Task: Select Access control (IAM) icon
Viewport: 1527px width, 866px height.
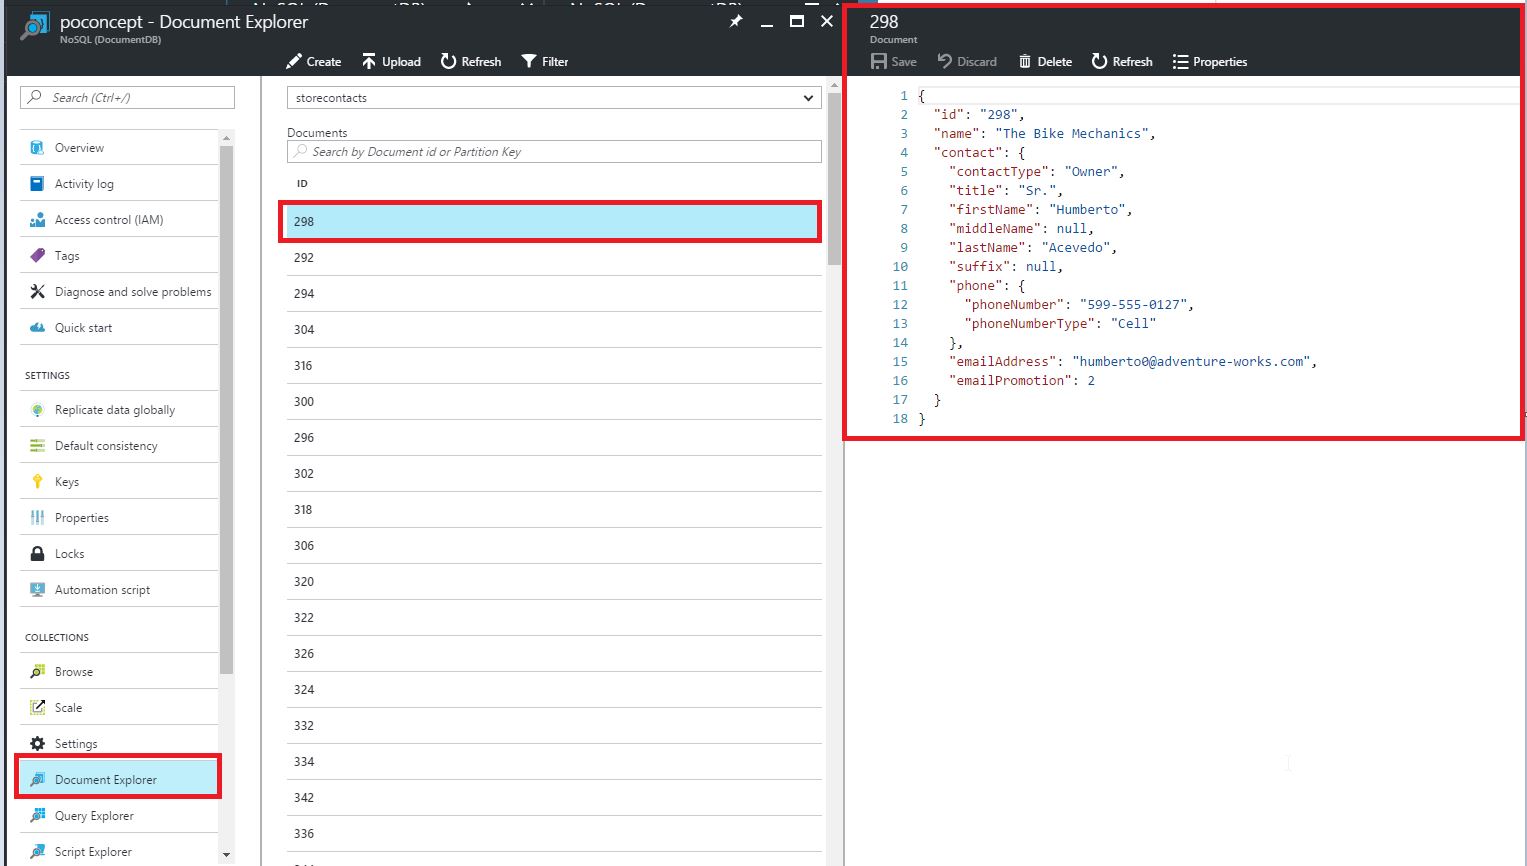Action: [37, 220]
